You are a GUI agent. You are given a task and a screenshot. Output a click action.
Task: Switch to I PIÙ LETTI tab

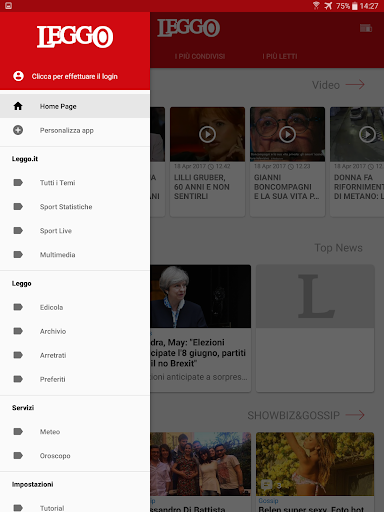[280, 56]
